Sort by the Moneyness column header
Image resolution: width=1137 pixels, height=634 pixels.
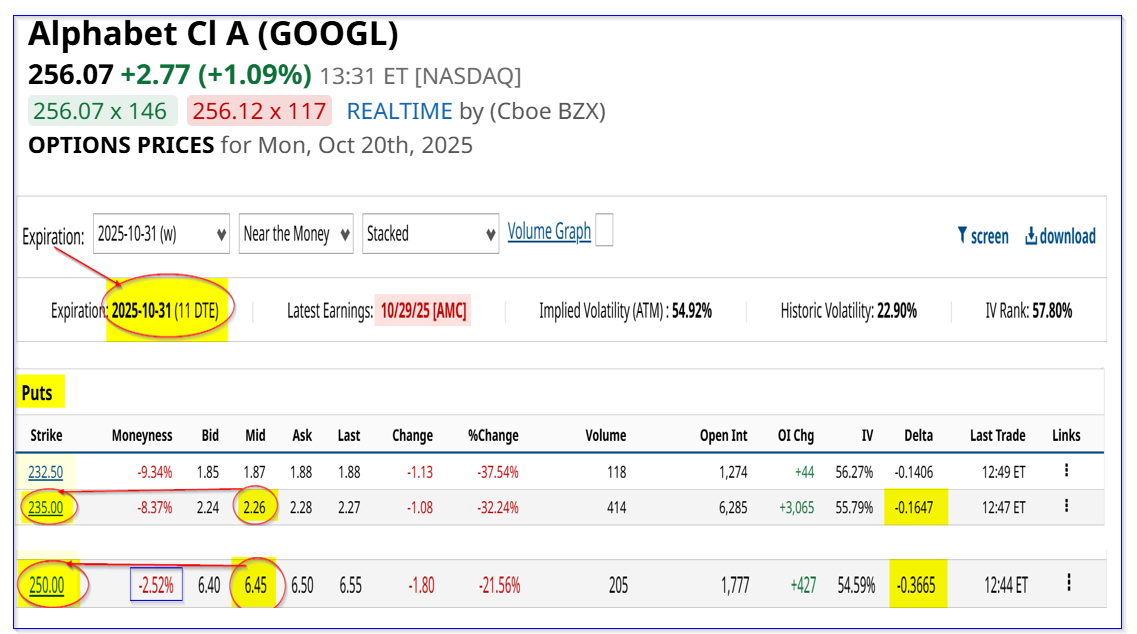142,435
